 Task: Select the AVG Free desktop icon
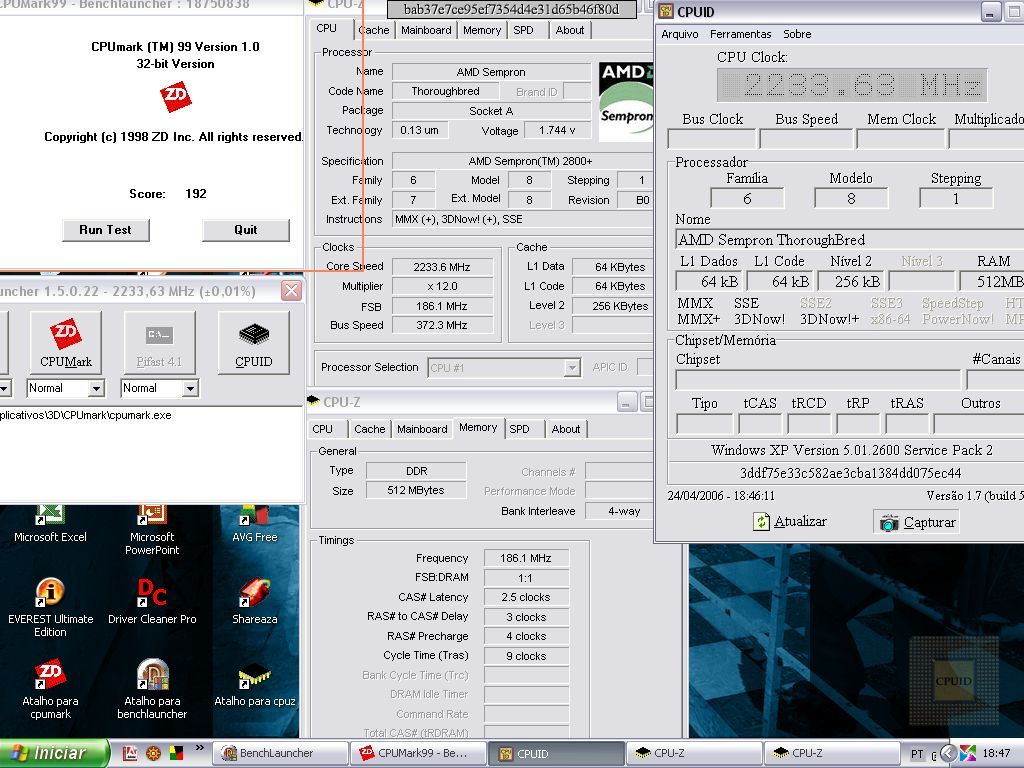(255, 524)
